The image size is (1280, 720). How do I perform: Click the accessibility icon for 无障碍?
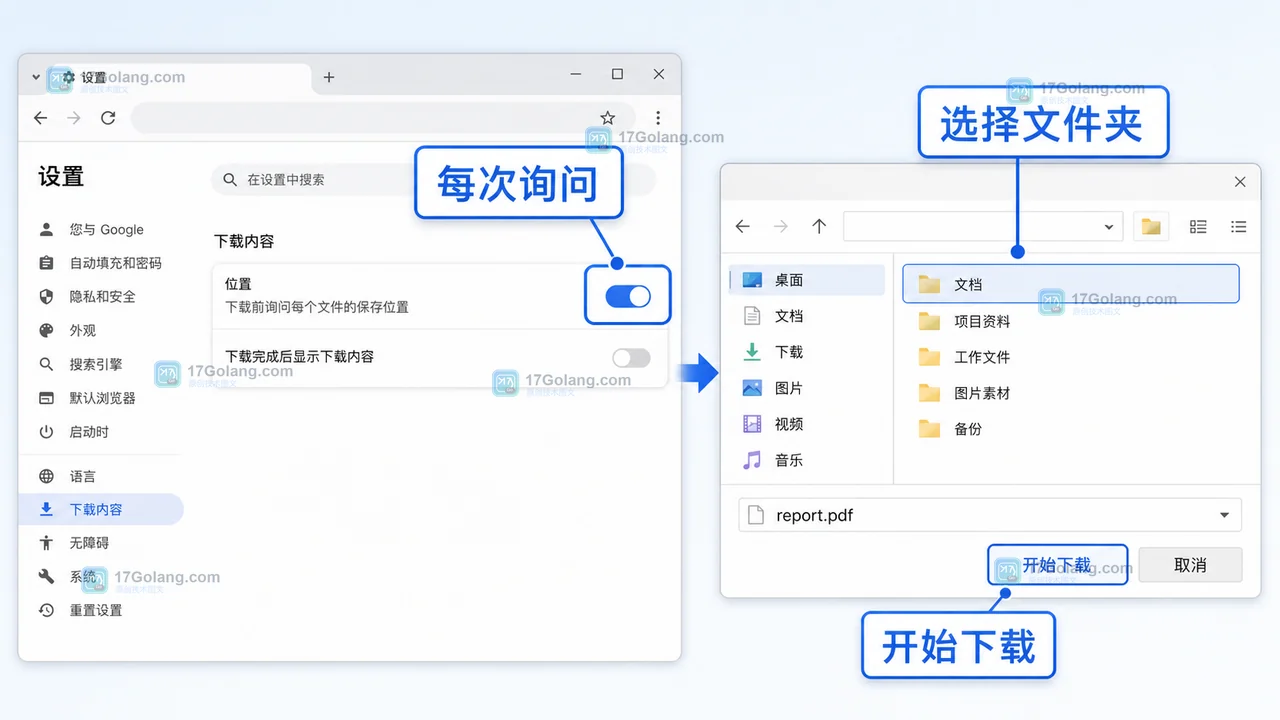pyautogui.click(x=46, y=543)
